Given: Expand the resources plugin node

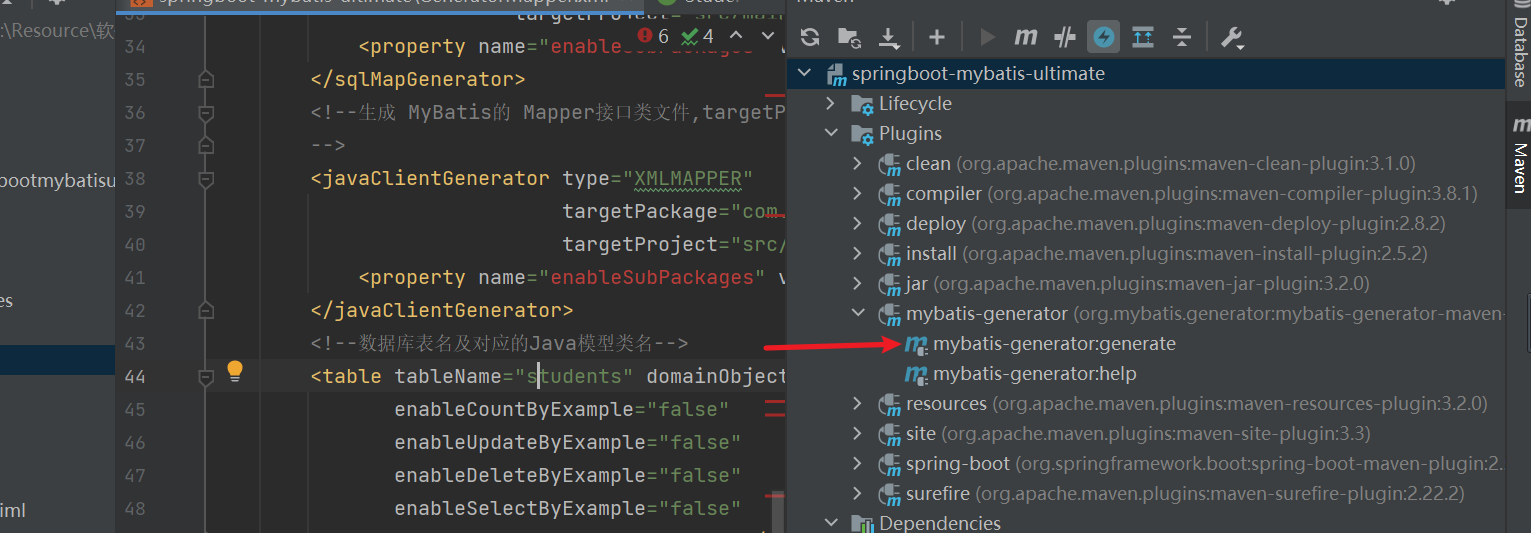Looking at the screenshot, I should tap(858, 404).
